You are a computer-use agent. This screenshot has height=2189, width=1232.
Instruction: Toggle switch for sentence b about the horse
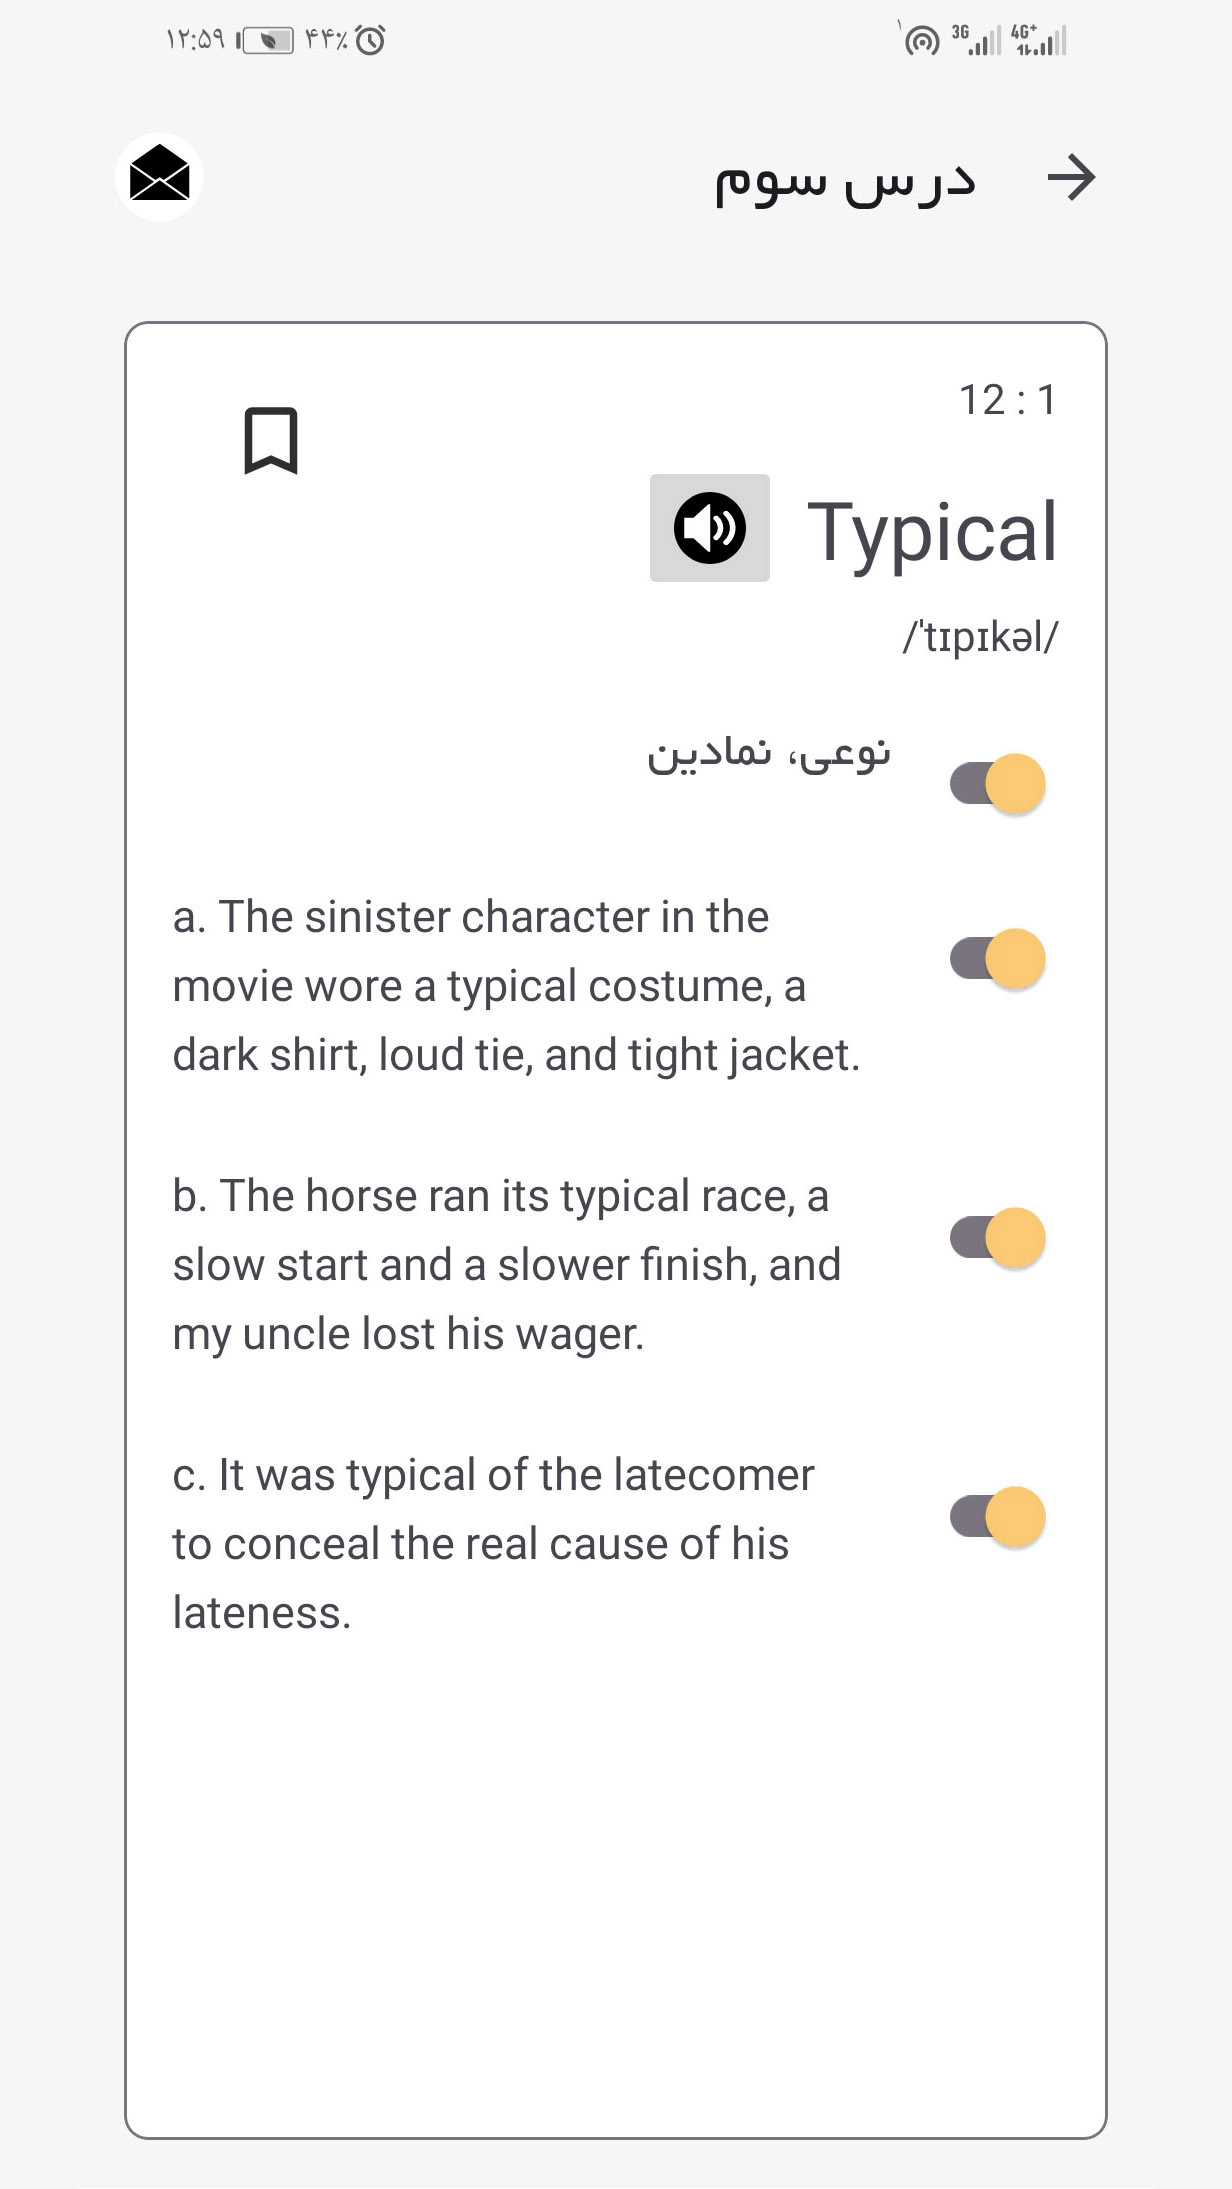(x=997, y=1238)
